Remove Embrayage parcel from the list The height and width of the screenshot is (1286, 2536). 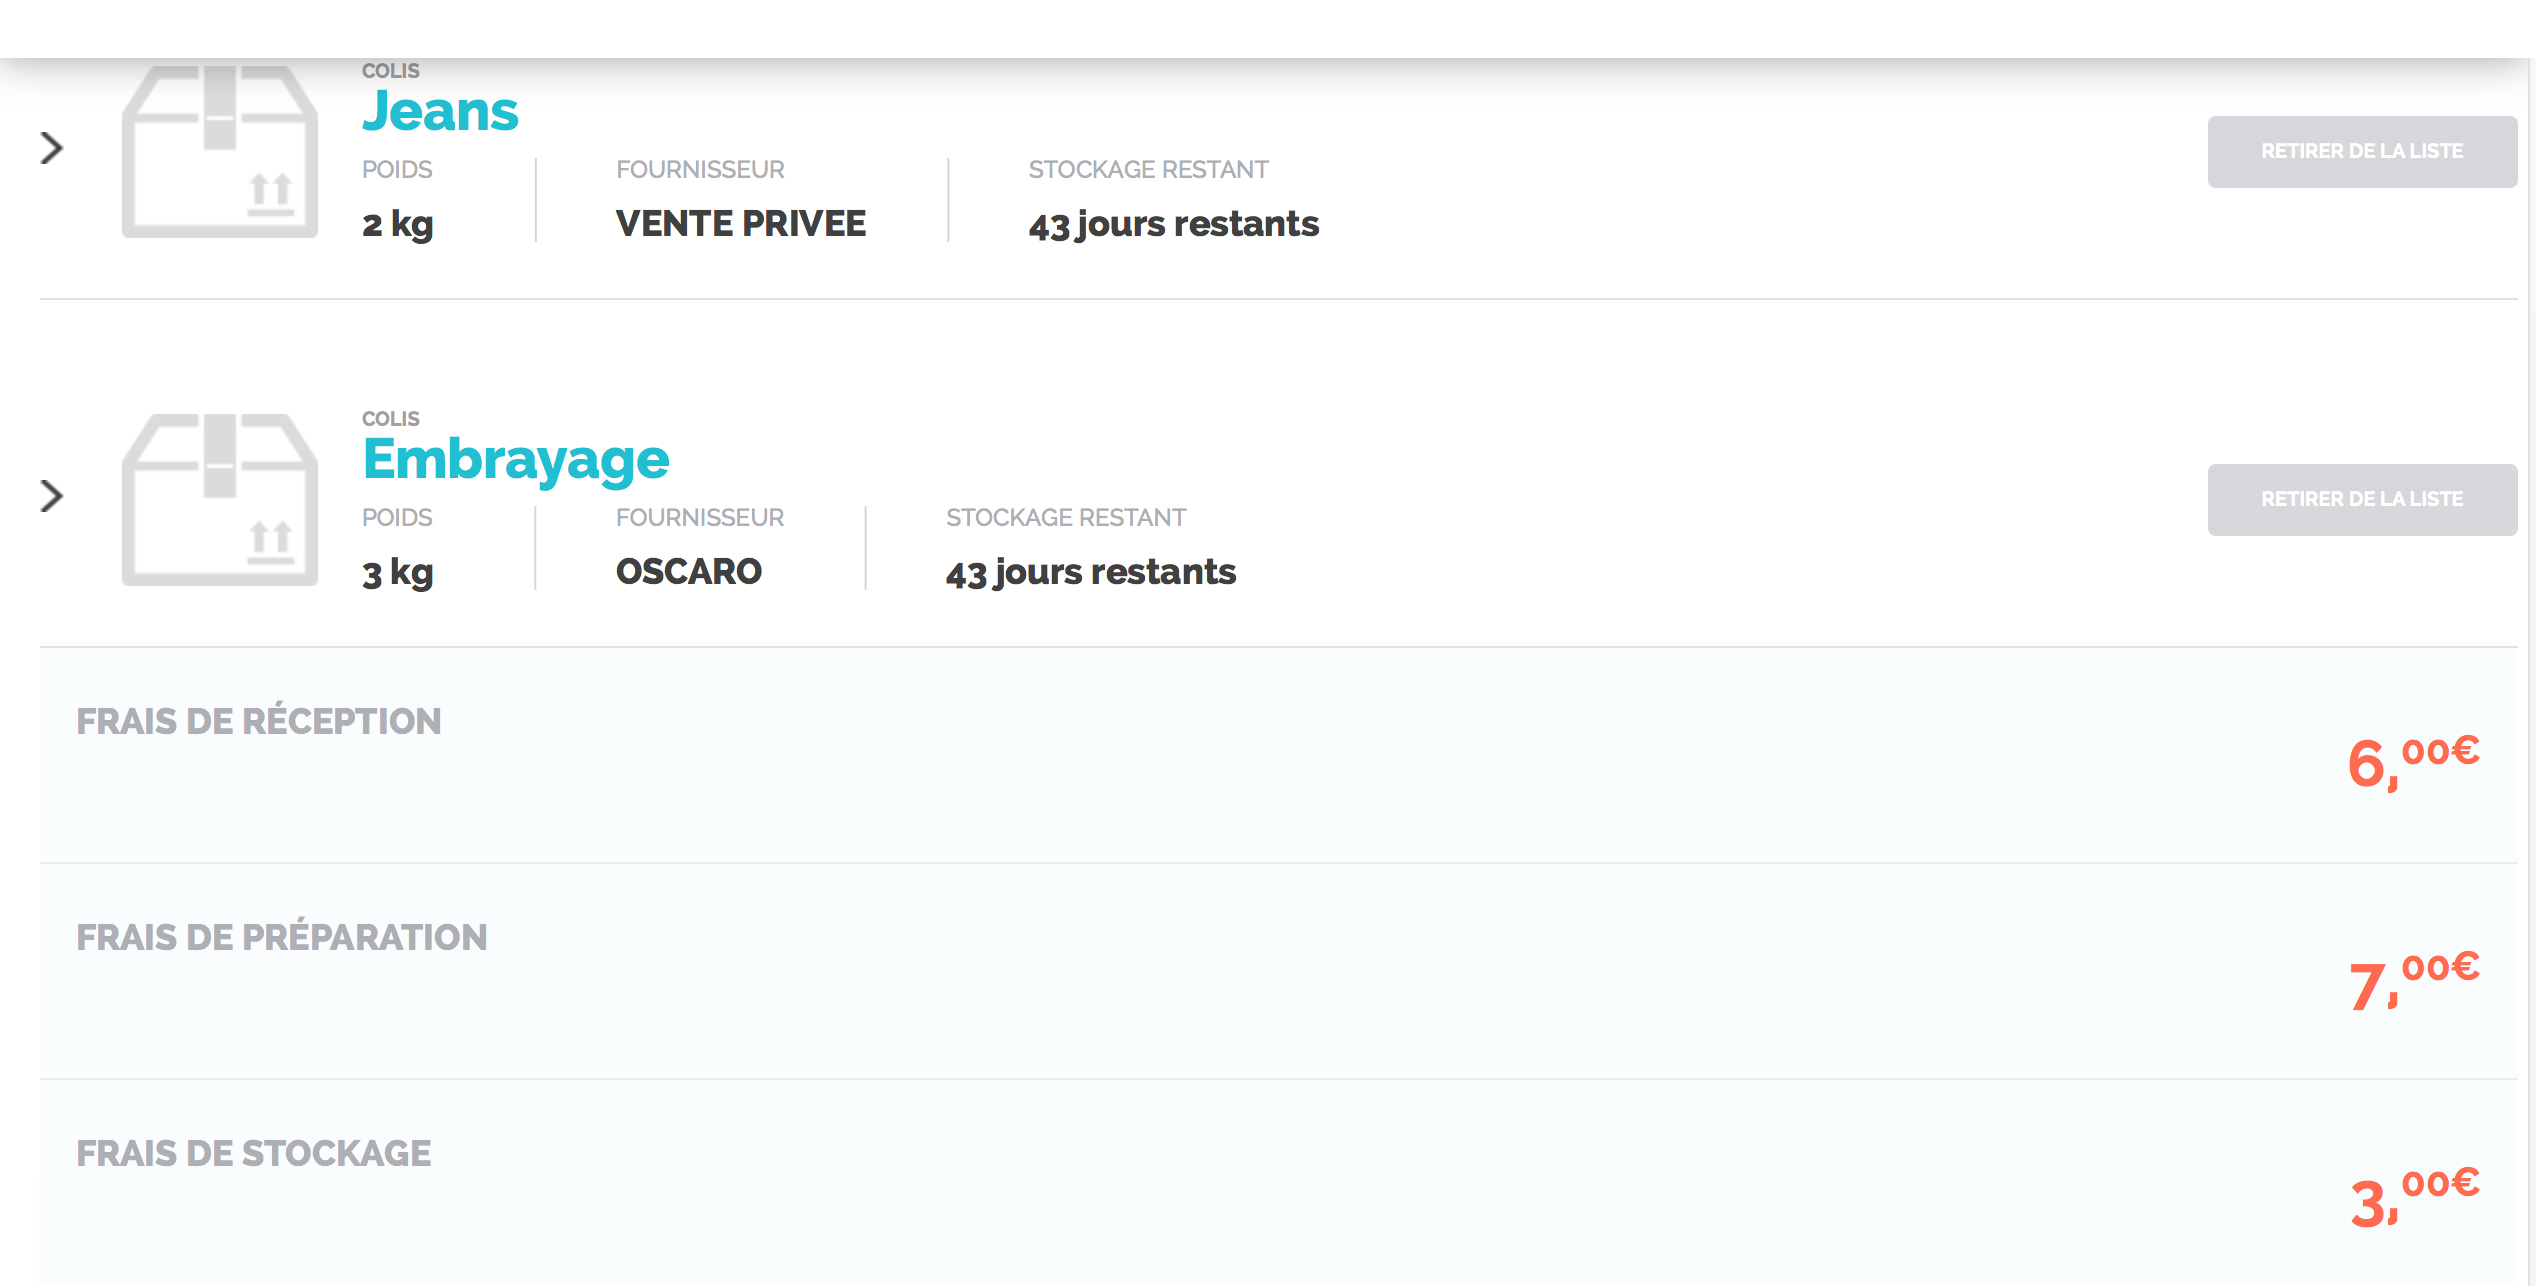2361,500
